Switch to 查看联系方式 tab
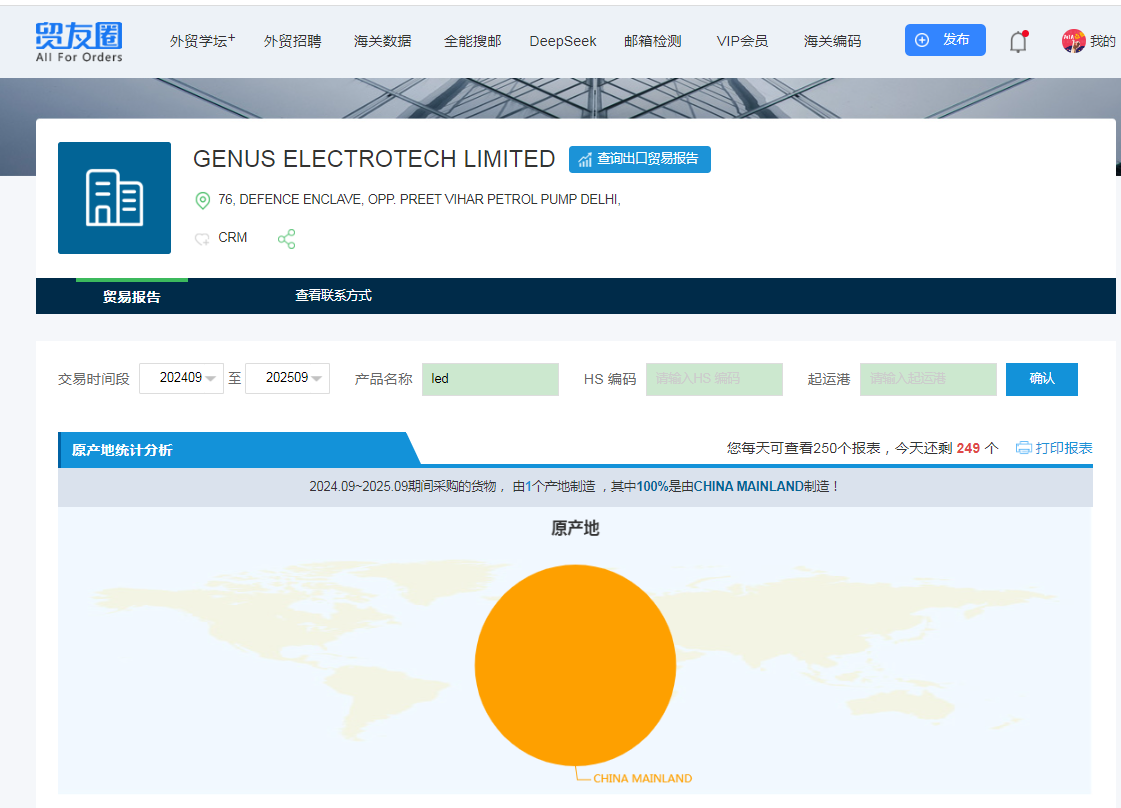The width and height of the screenshot is (1121, 808). pyautogui.click(x=333, y=296)
